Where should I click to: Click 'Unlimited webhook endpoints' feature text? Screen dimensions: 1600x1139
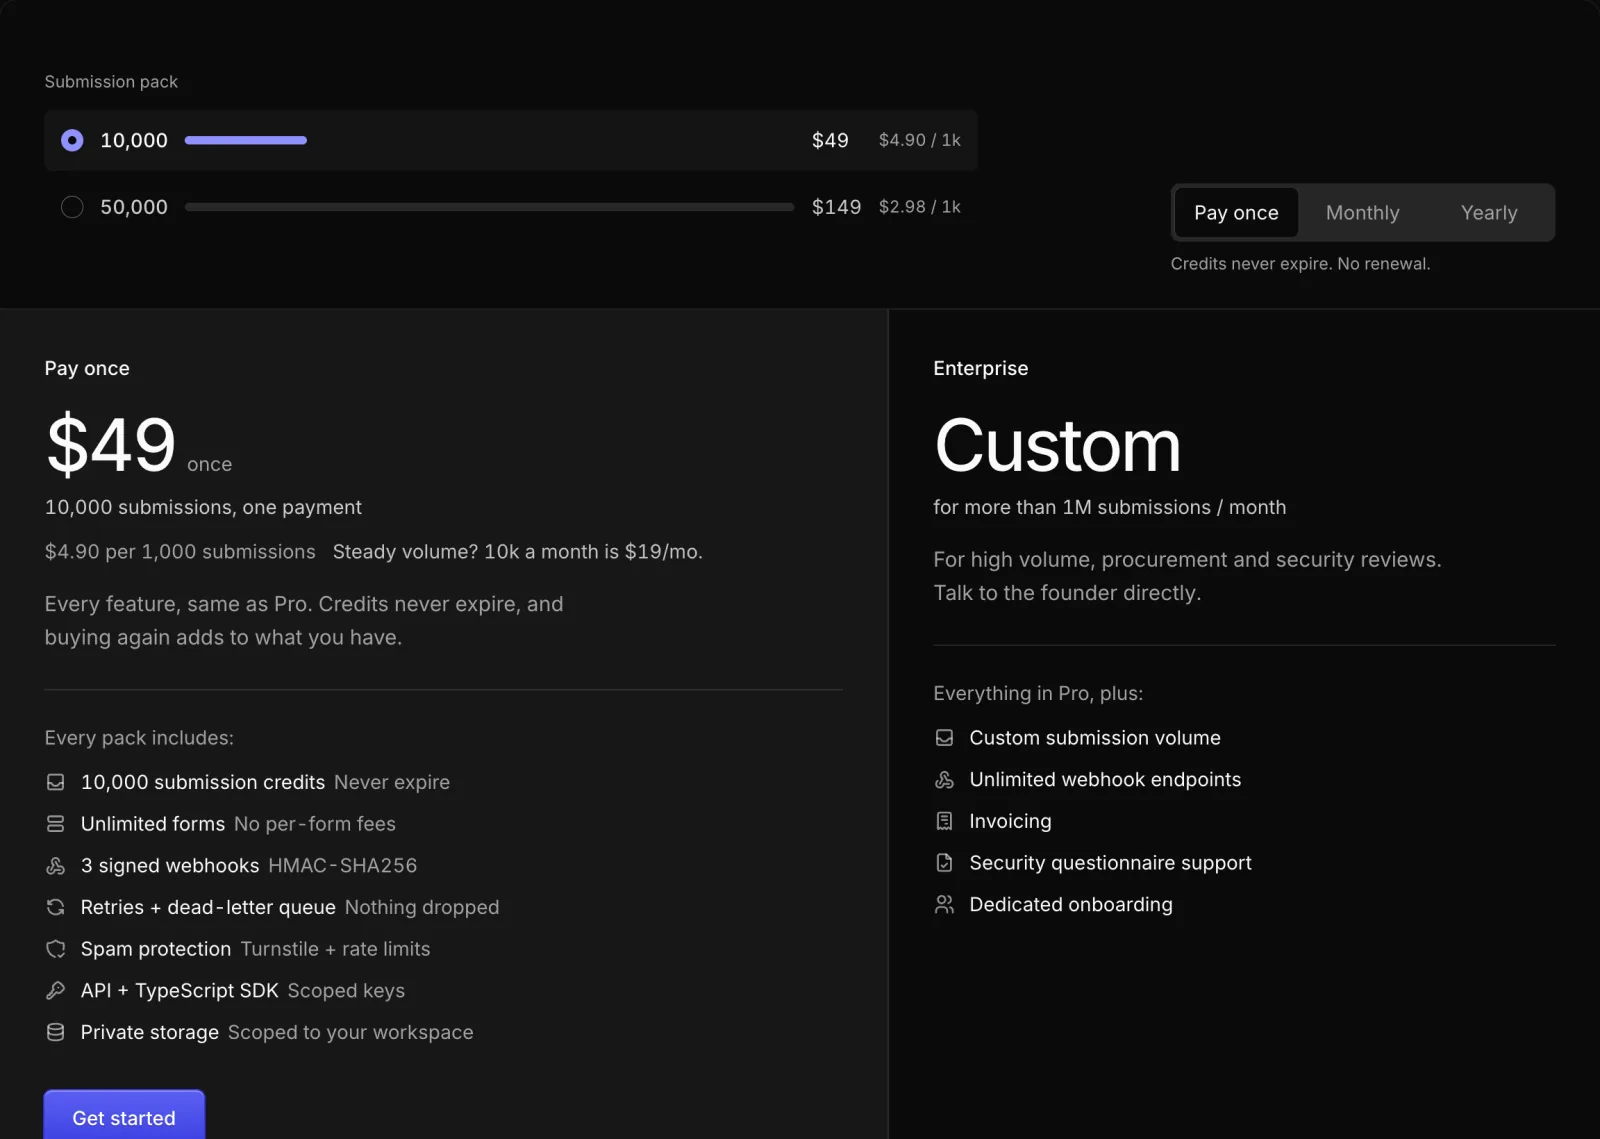(1105, 780)
